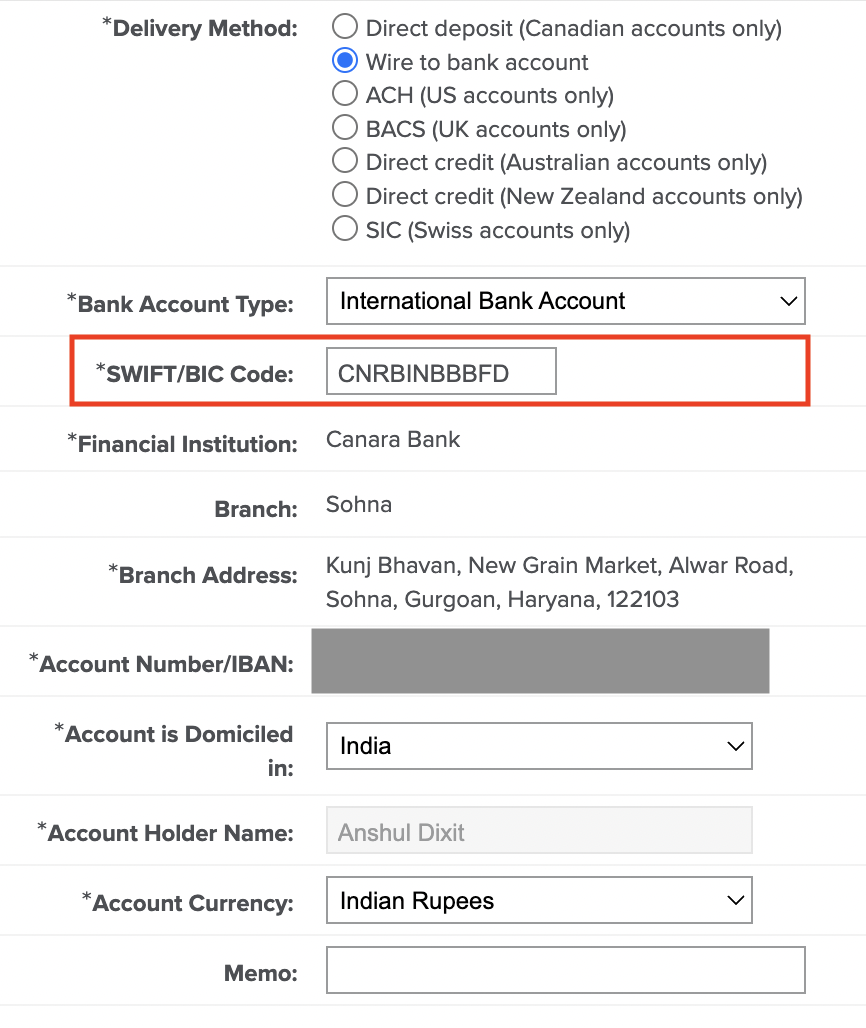Click the Financial Institution label
The image size is (866, 1028).
(187, 444)
